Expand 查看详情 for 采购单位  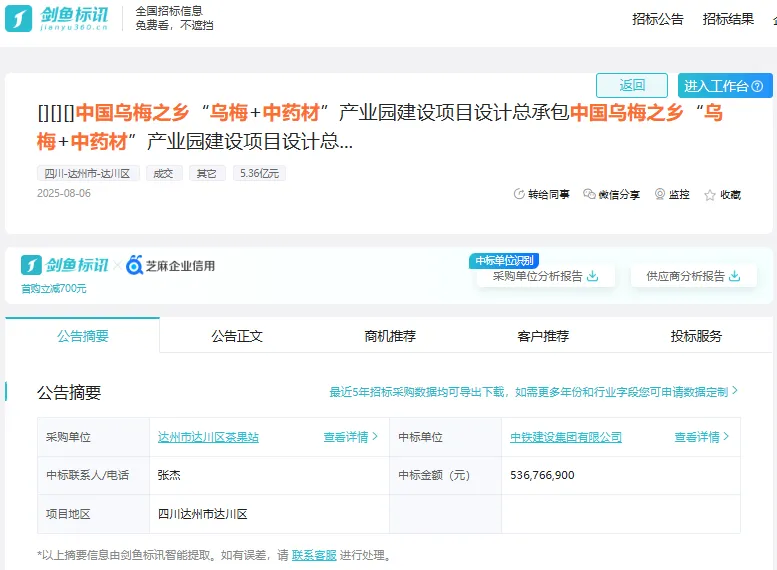click(350, 437)
